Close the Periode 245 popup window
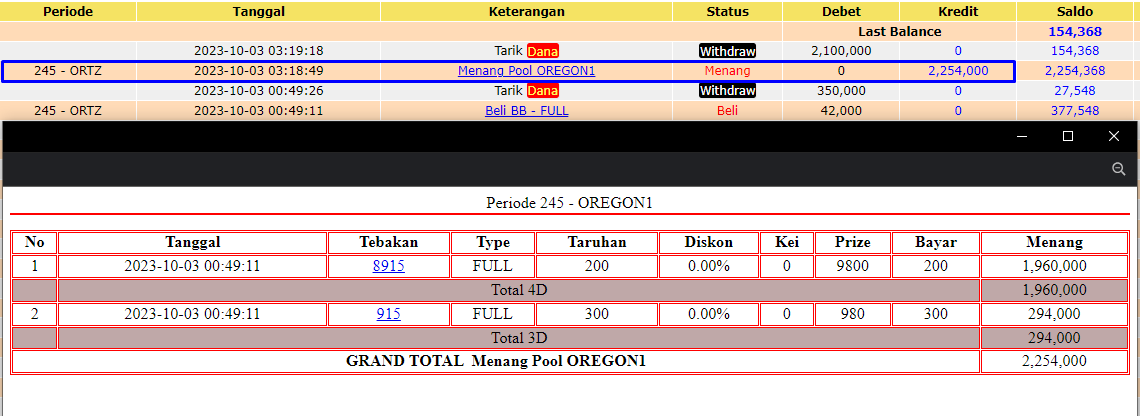 click(1114, 136)
